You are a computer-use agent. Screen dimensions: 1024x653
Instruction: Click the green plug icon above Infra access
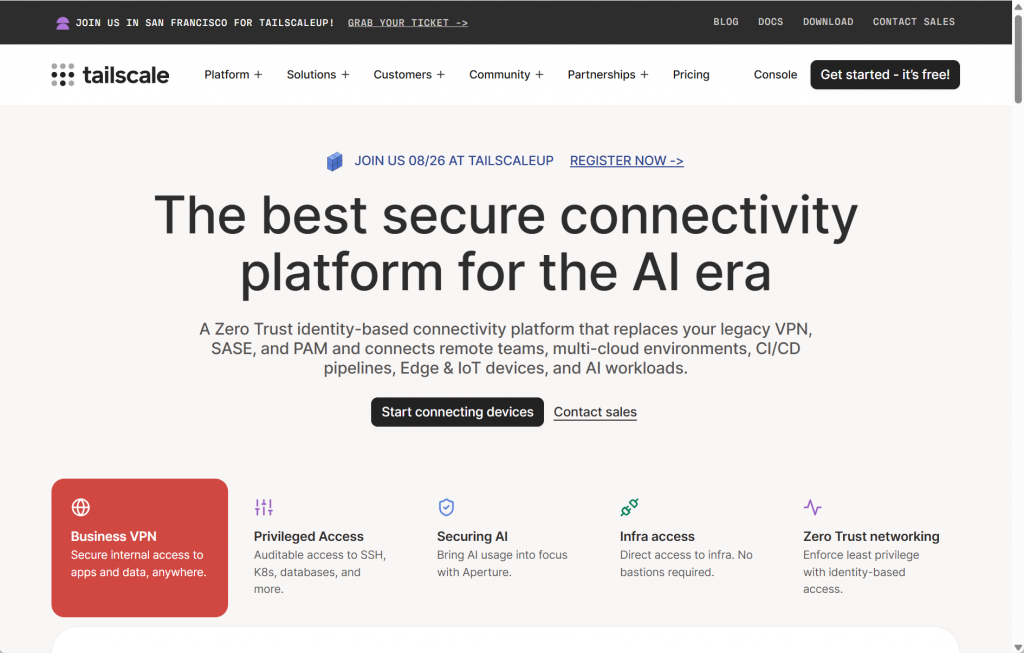click(630, 507)
